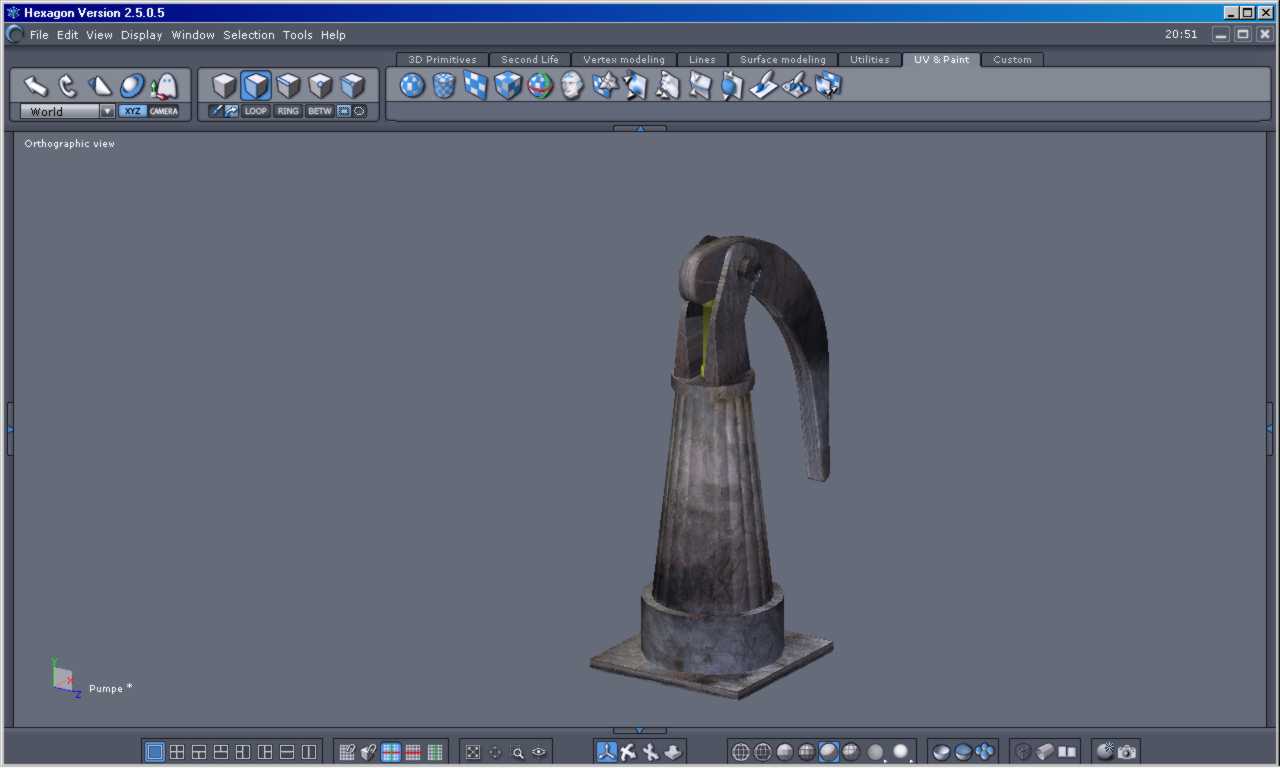Switch to the Vertex modeling tab
This screenshot has width=1280, height=768.
pos(623,60)
